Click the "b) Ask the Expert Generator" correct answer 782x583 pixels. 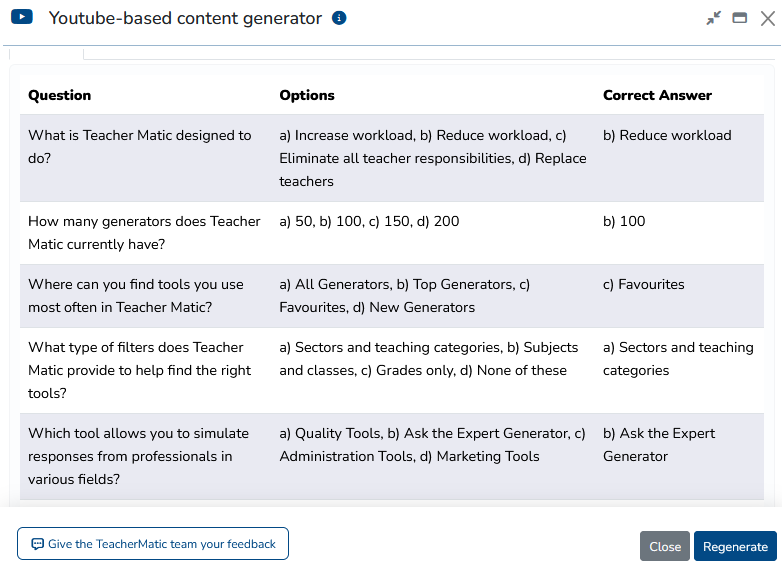[659, 445]
